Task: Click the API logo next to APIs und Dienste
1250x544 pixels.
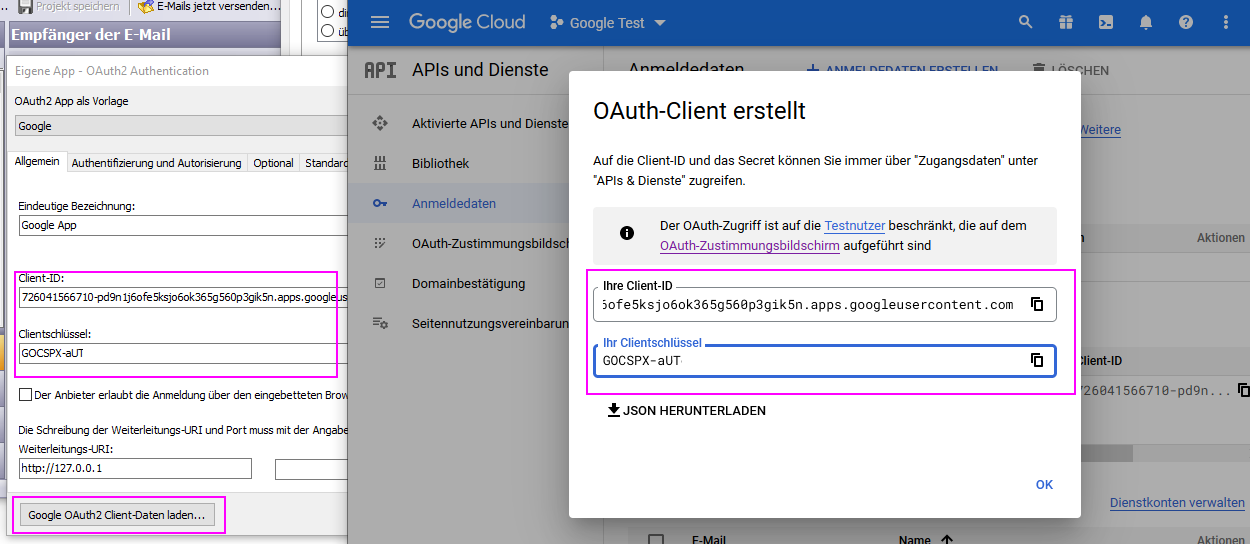Action: click(x=380, y=70)
